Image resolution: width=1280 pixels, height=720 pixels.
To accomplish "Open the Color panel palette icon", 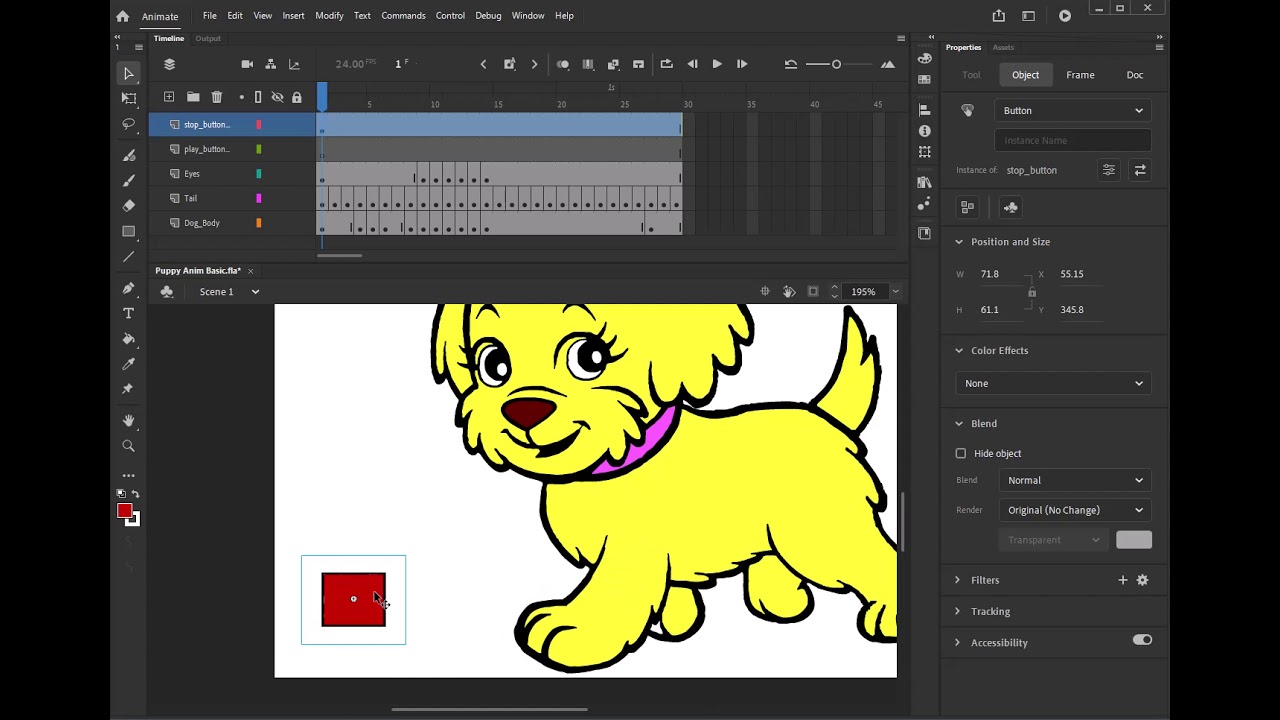I will tap(924, 59).
